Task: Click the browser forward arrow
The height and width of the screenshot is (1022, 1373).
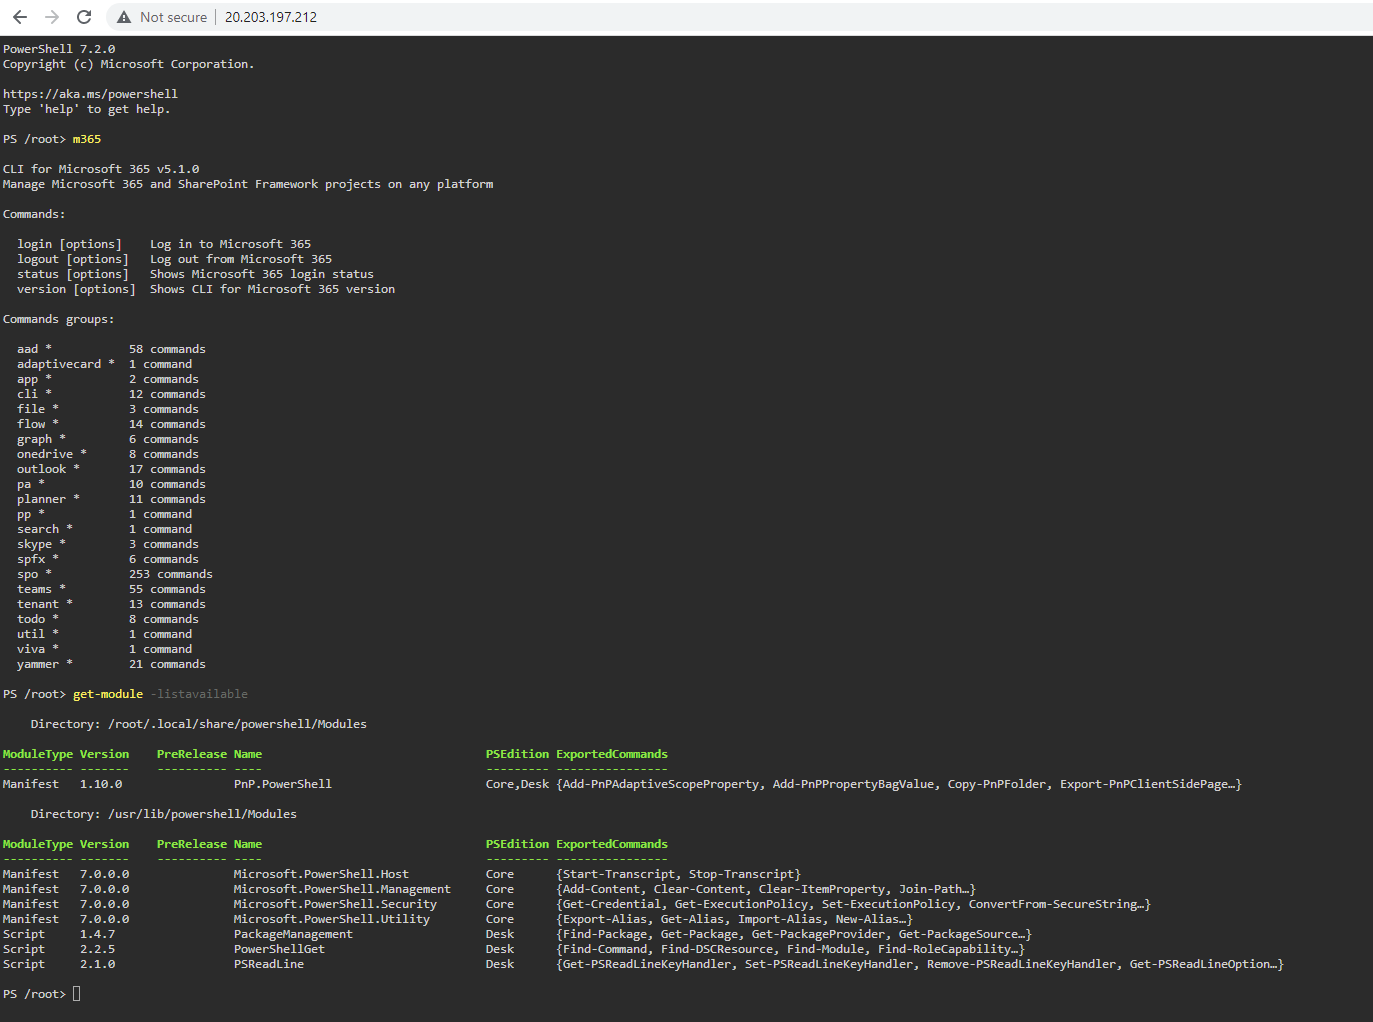Action: 50,16
